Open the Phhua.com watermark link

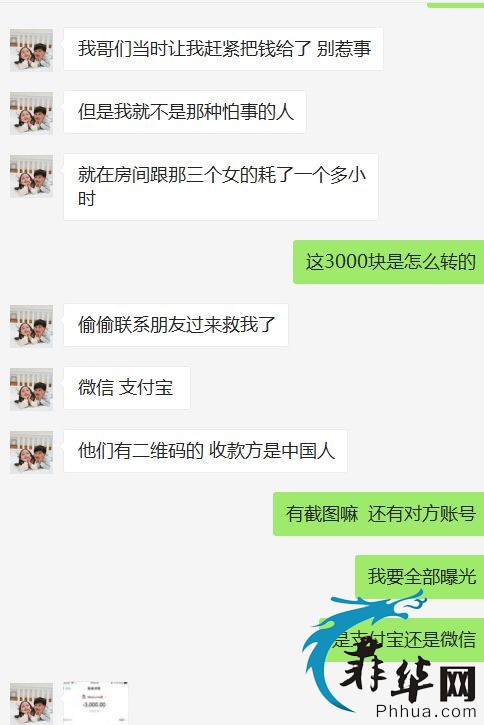(x=426, y=712)
